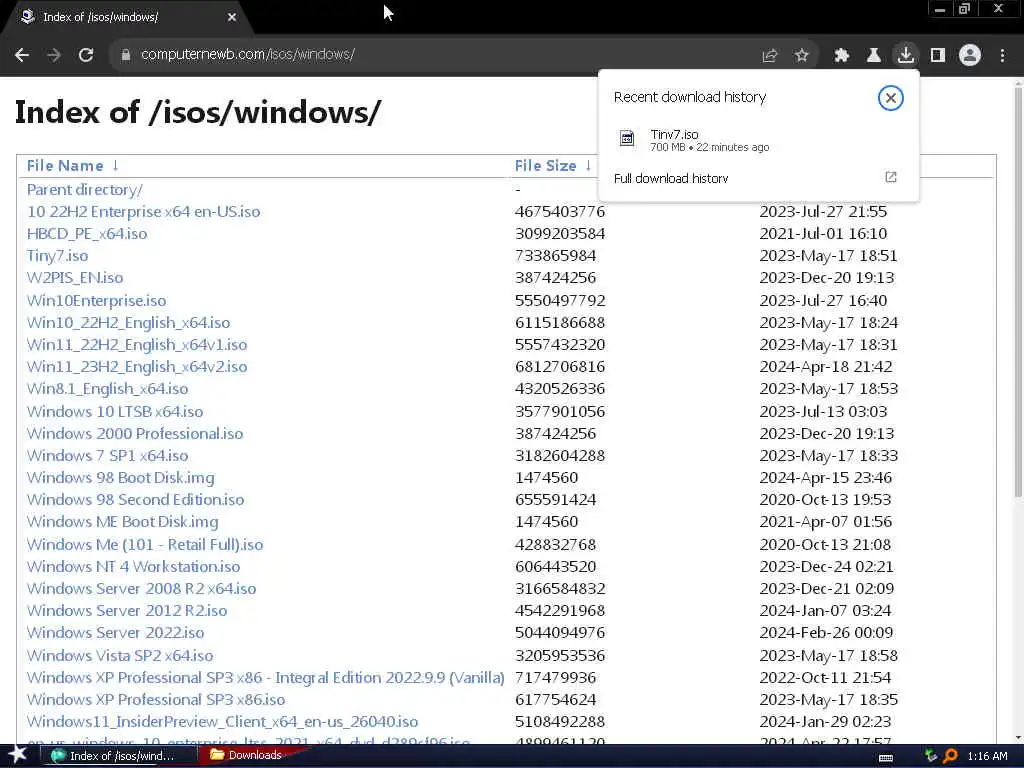Click the 1:16 AM clock
The image size is (1024, 768).
click(x=987, y=756)
